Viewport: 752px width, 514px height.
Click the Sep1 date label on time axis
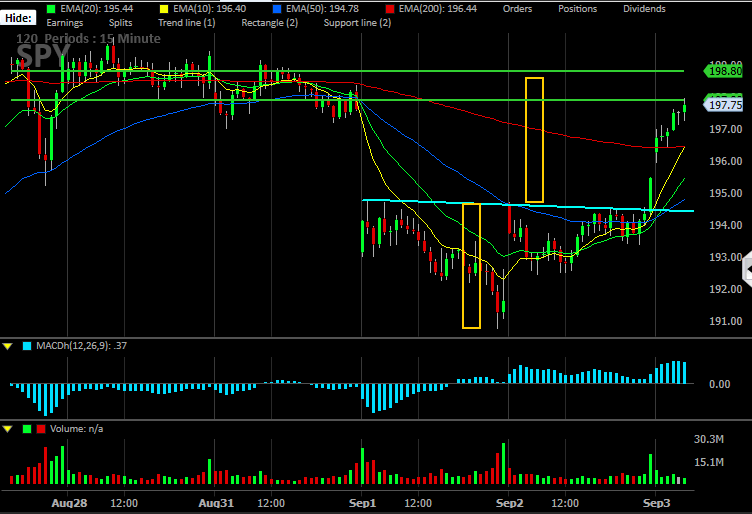click(363, 503)
